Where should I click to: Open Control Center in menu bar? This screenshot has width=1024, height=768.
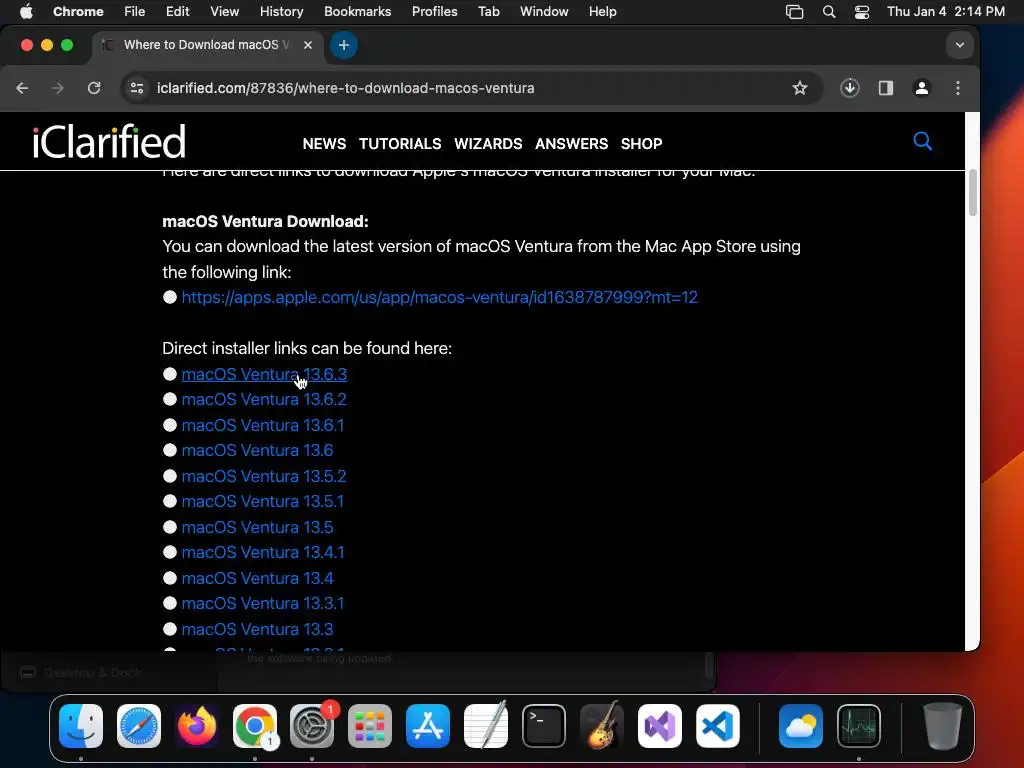tap(861, 12)
